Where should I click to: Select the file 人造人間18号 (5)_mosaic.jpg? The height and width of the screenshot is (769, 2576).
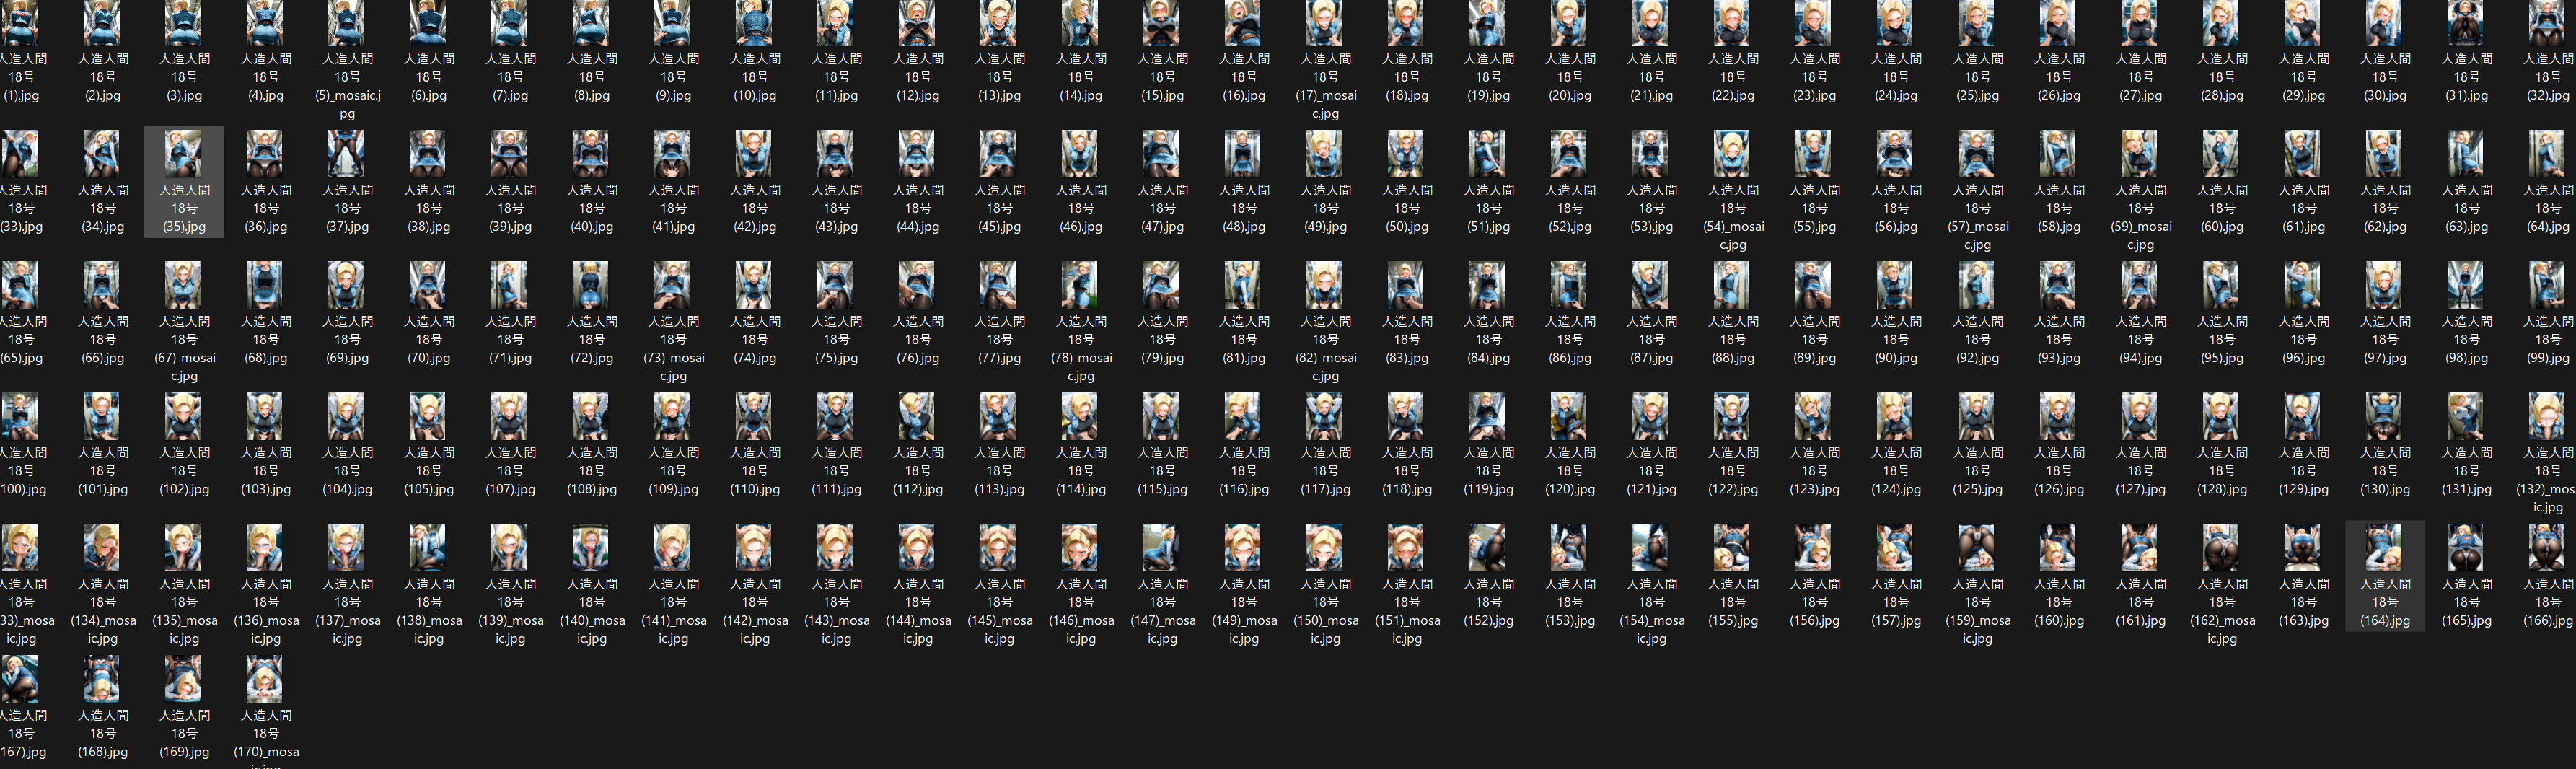click(x=347, y=60)
